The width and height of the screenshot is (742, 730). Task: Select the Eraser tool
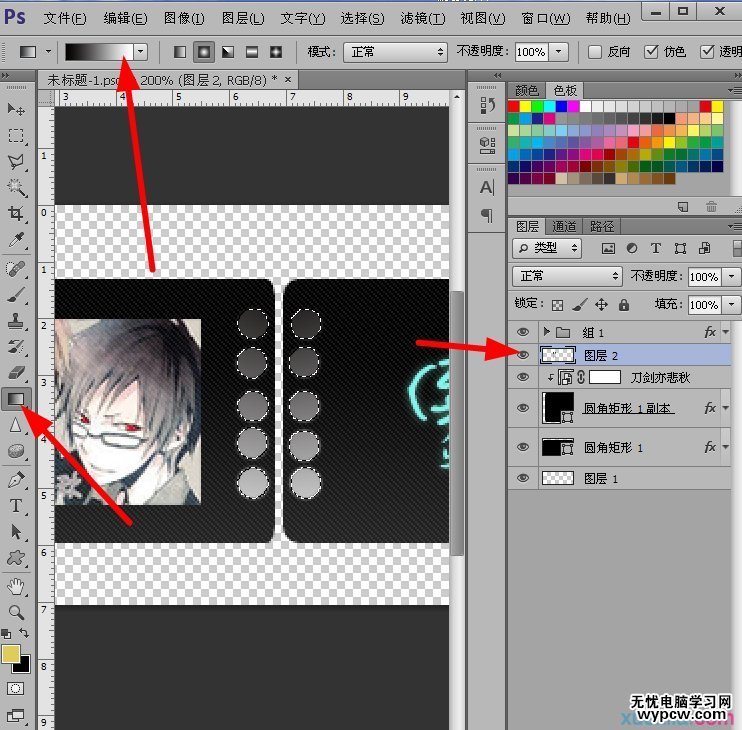coord(16,373)
